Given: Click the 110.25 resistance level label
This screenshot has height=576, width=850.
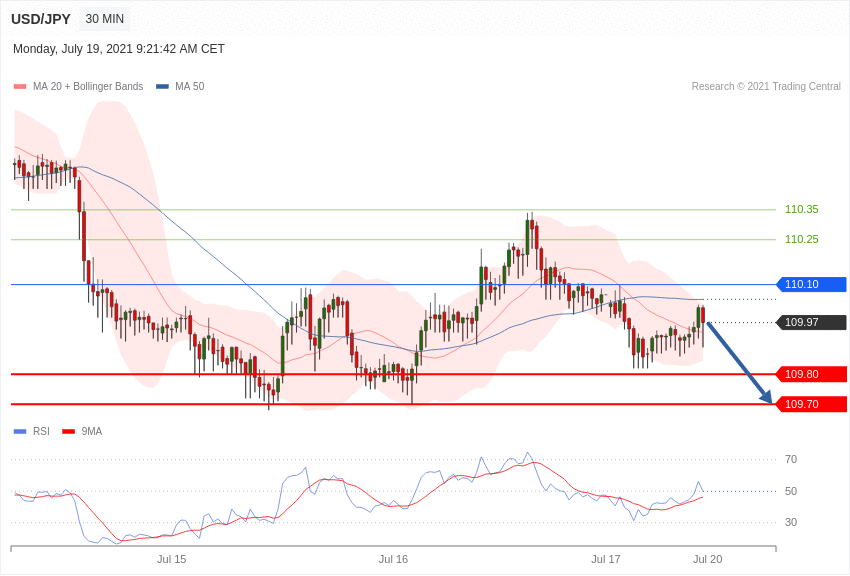Looking at the screenshot, I should (x=802, y=239).
